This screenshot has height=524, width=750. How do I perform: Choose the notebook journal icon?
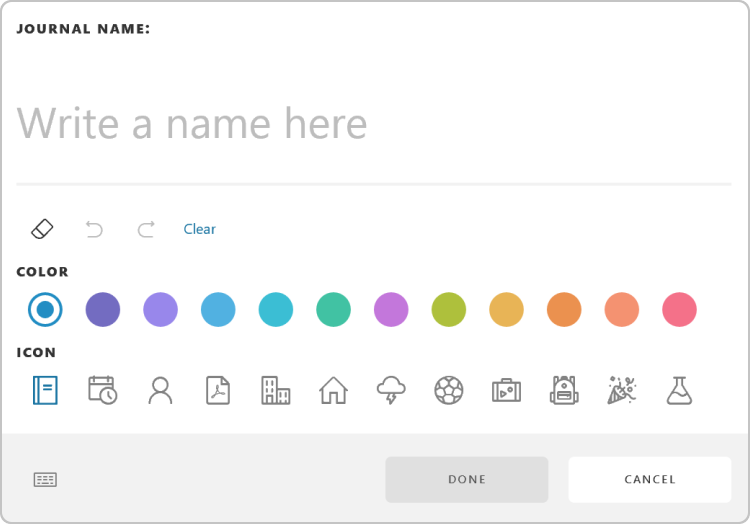(x=45, y=390)
